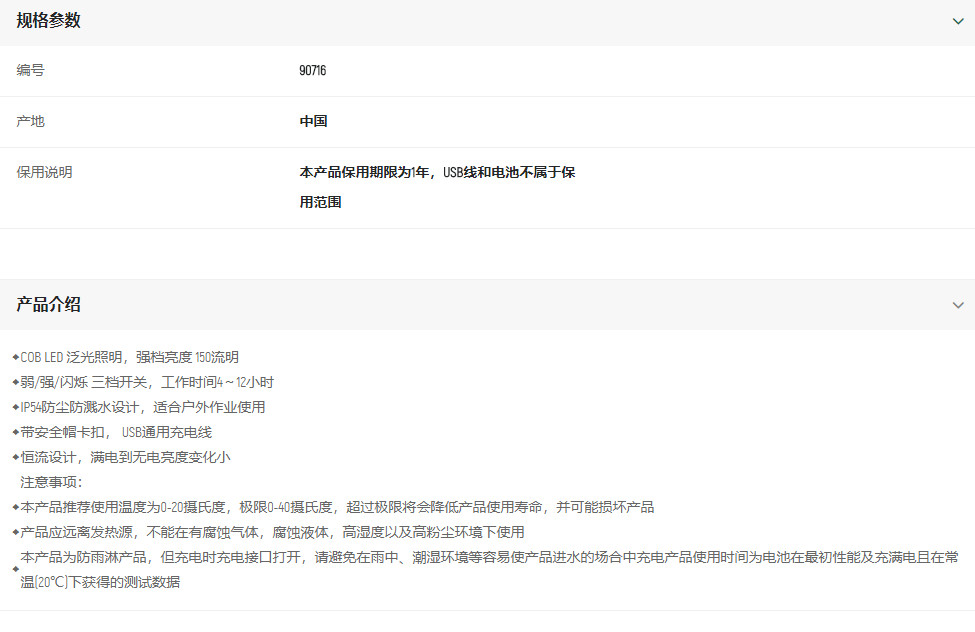Click the 产品介绍 section heading
975x632 pixels.
click(x=48, y=305)
